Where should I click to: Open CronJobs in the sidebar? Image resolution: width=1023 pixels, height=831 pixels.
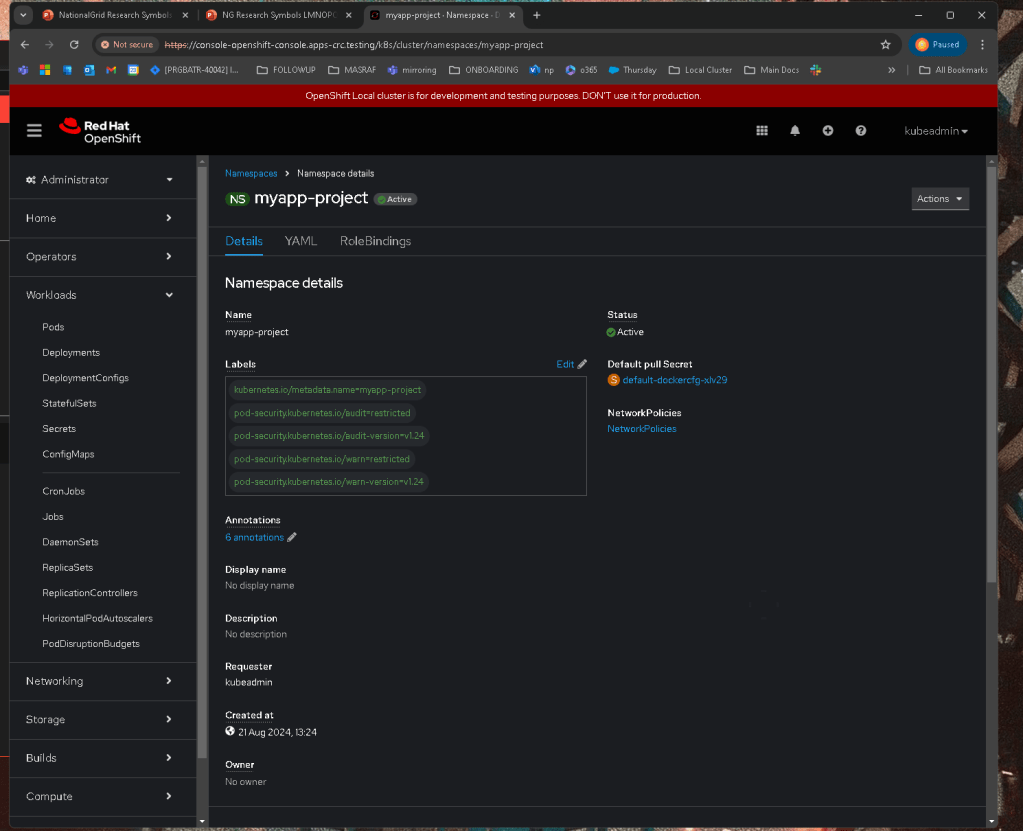coord(63,491)
